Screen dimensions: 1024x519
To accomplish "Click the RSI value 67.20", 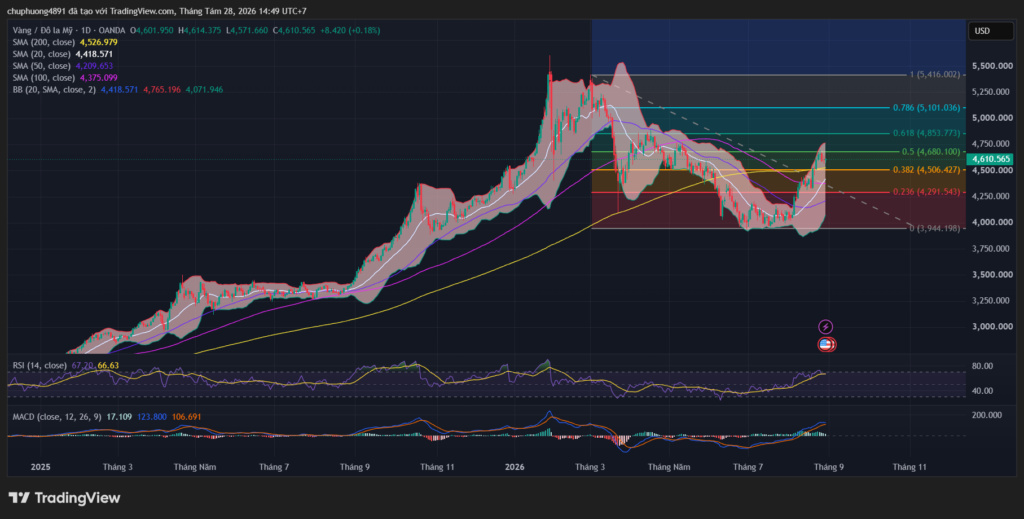I will coord(81,366).
